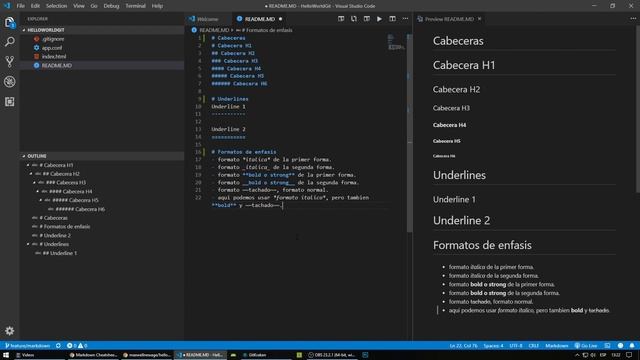Open errors and warnings count in status bar
This screenshot has width=640, height=360.
pos(77,346)
